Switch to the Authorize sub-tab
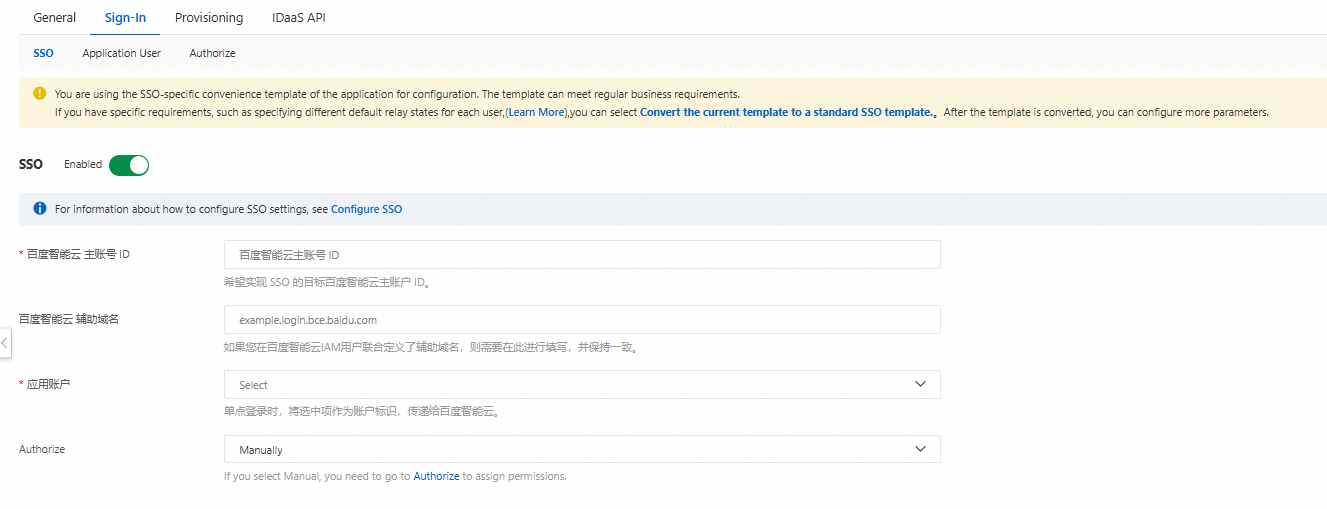 (x=212, y=53)
